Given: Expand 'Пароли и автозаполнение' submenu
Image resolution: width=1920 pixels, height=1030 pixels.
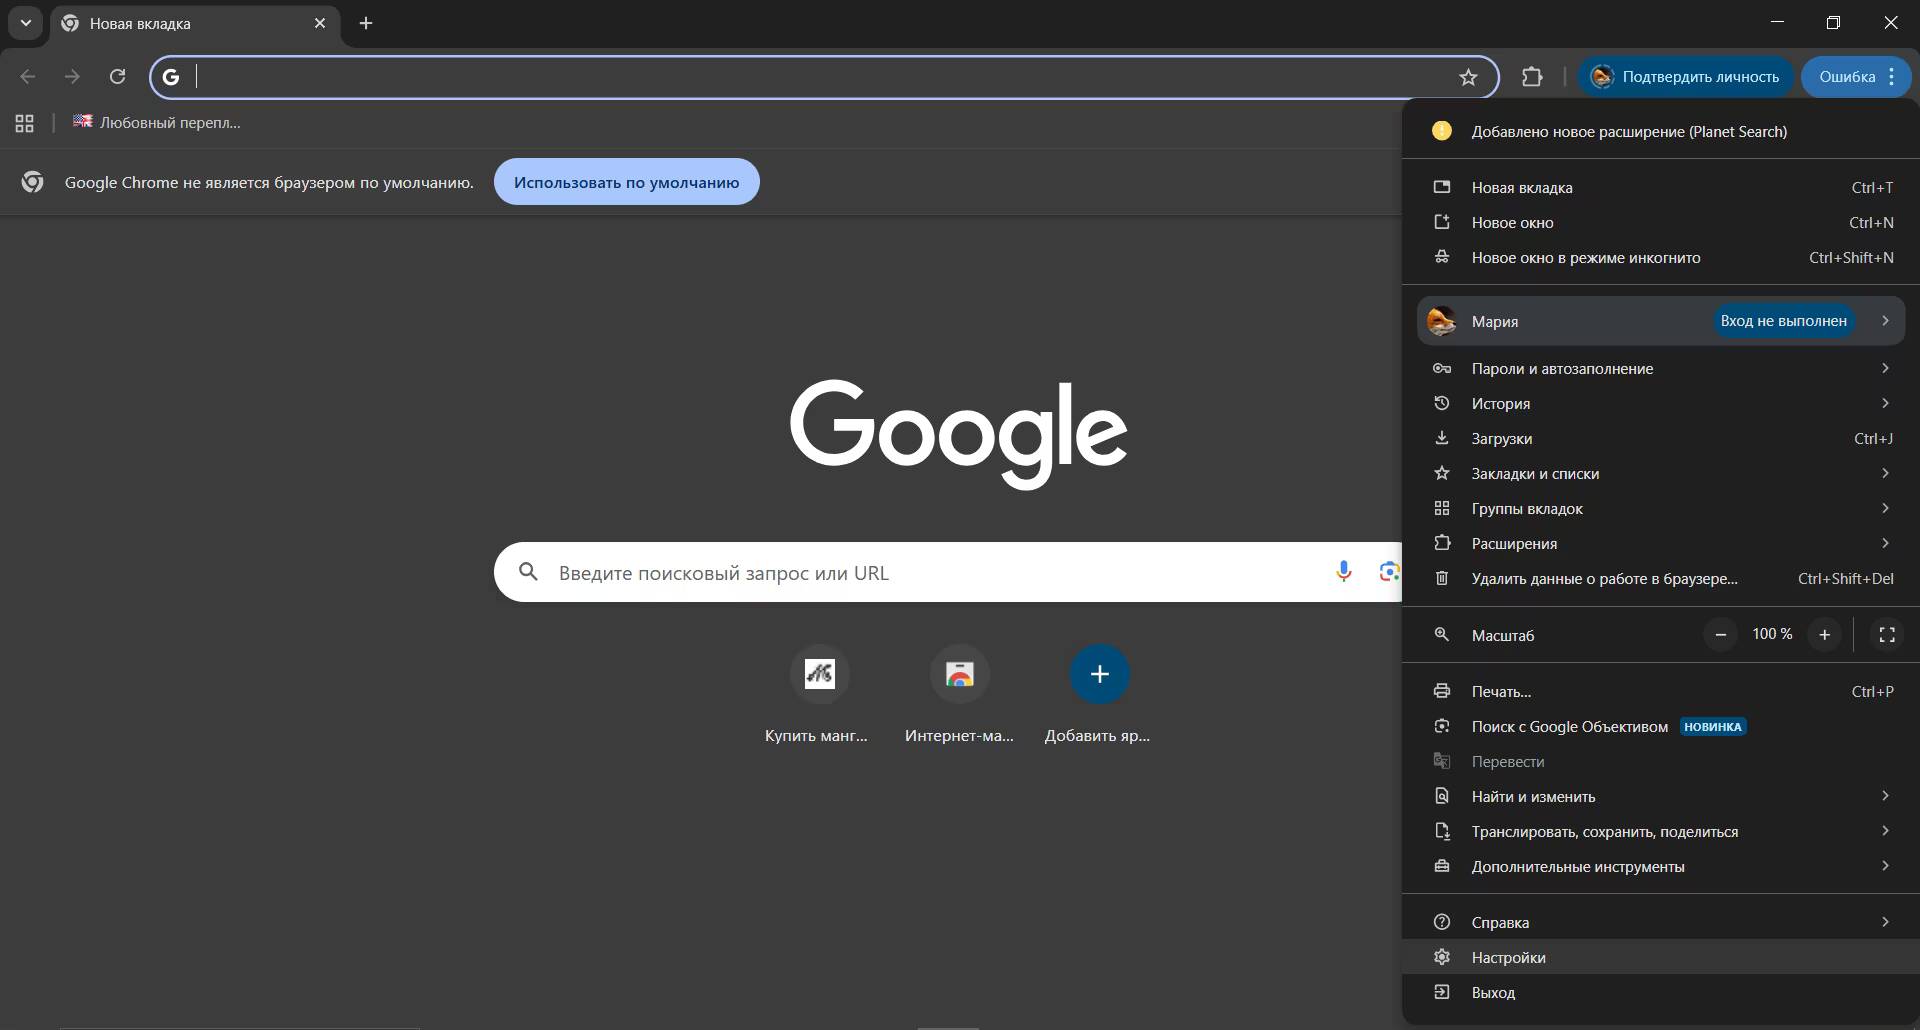Looking at the screenshot, I should [x=1661, y=368].
